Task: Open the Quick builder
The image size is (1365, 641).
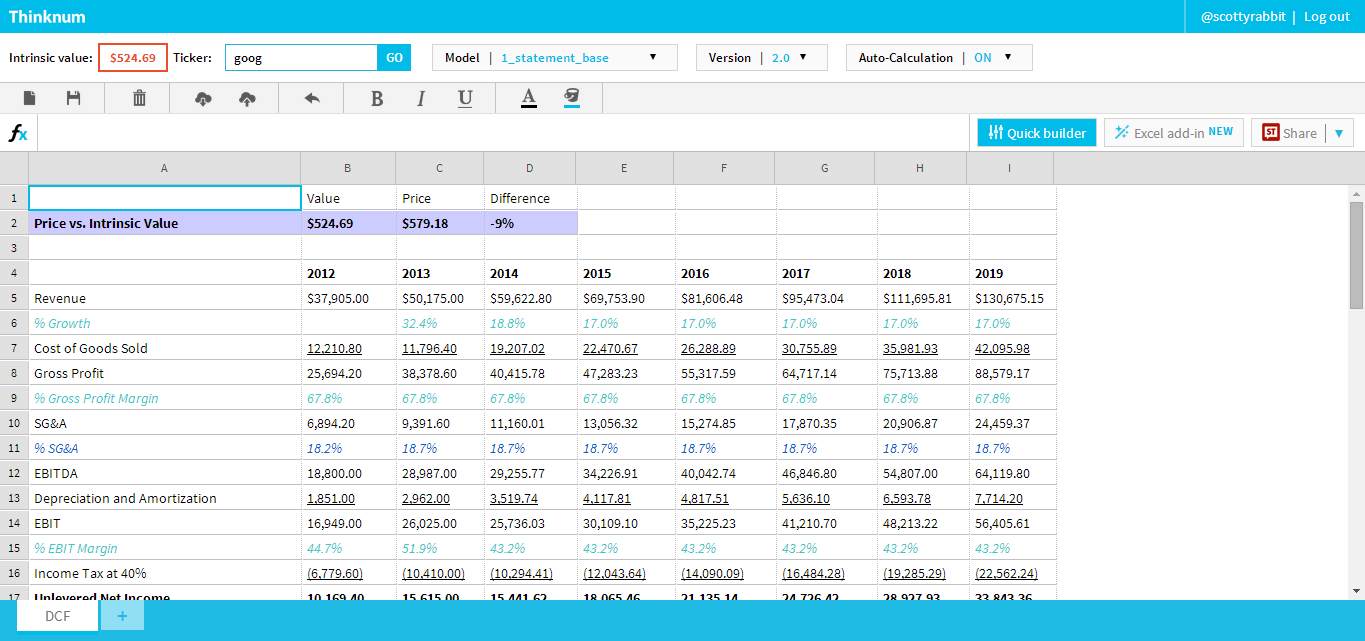Action: tap(1037, 133)
